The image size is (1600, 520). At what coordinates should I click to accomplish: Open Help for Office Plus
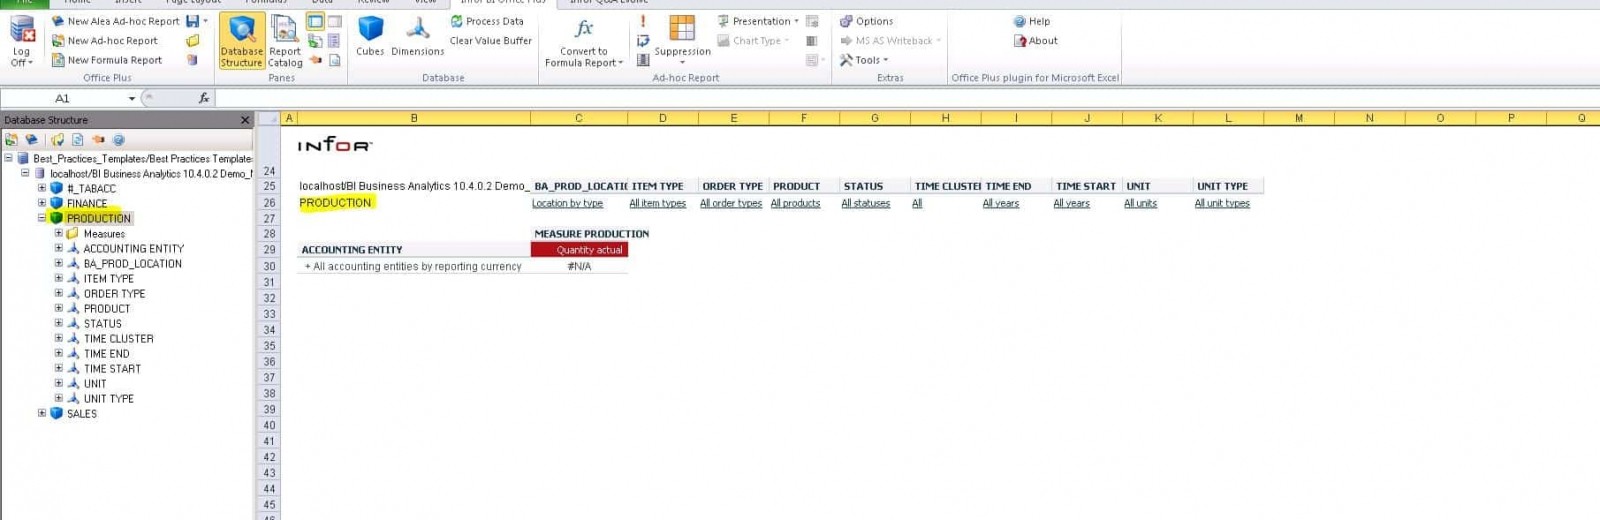[x=1031, y=21]
